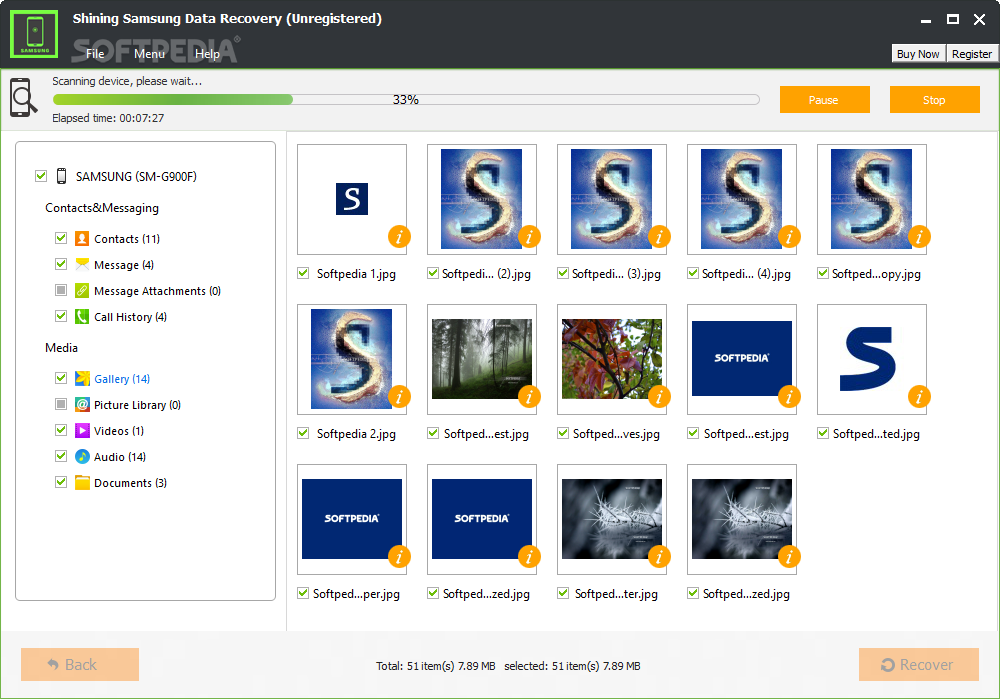This screenshot has width=1000, height=699.
Task: Select the blue S logo Softped...ted.jpg thumbnail
Action: coord(872,359)
